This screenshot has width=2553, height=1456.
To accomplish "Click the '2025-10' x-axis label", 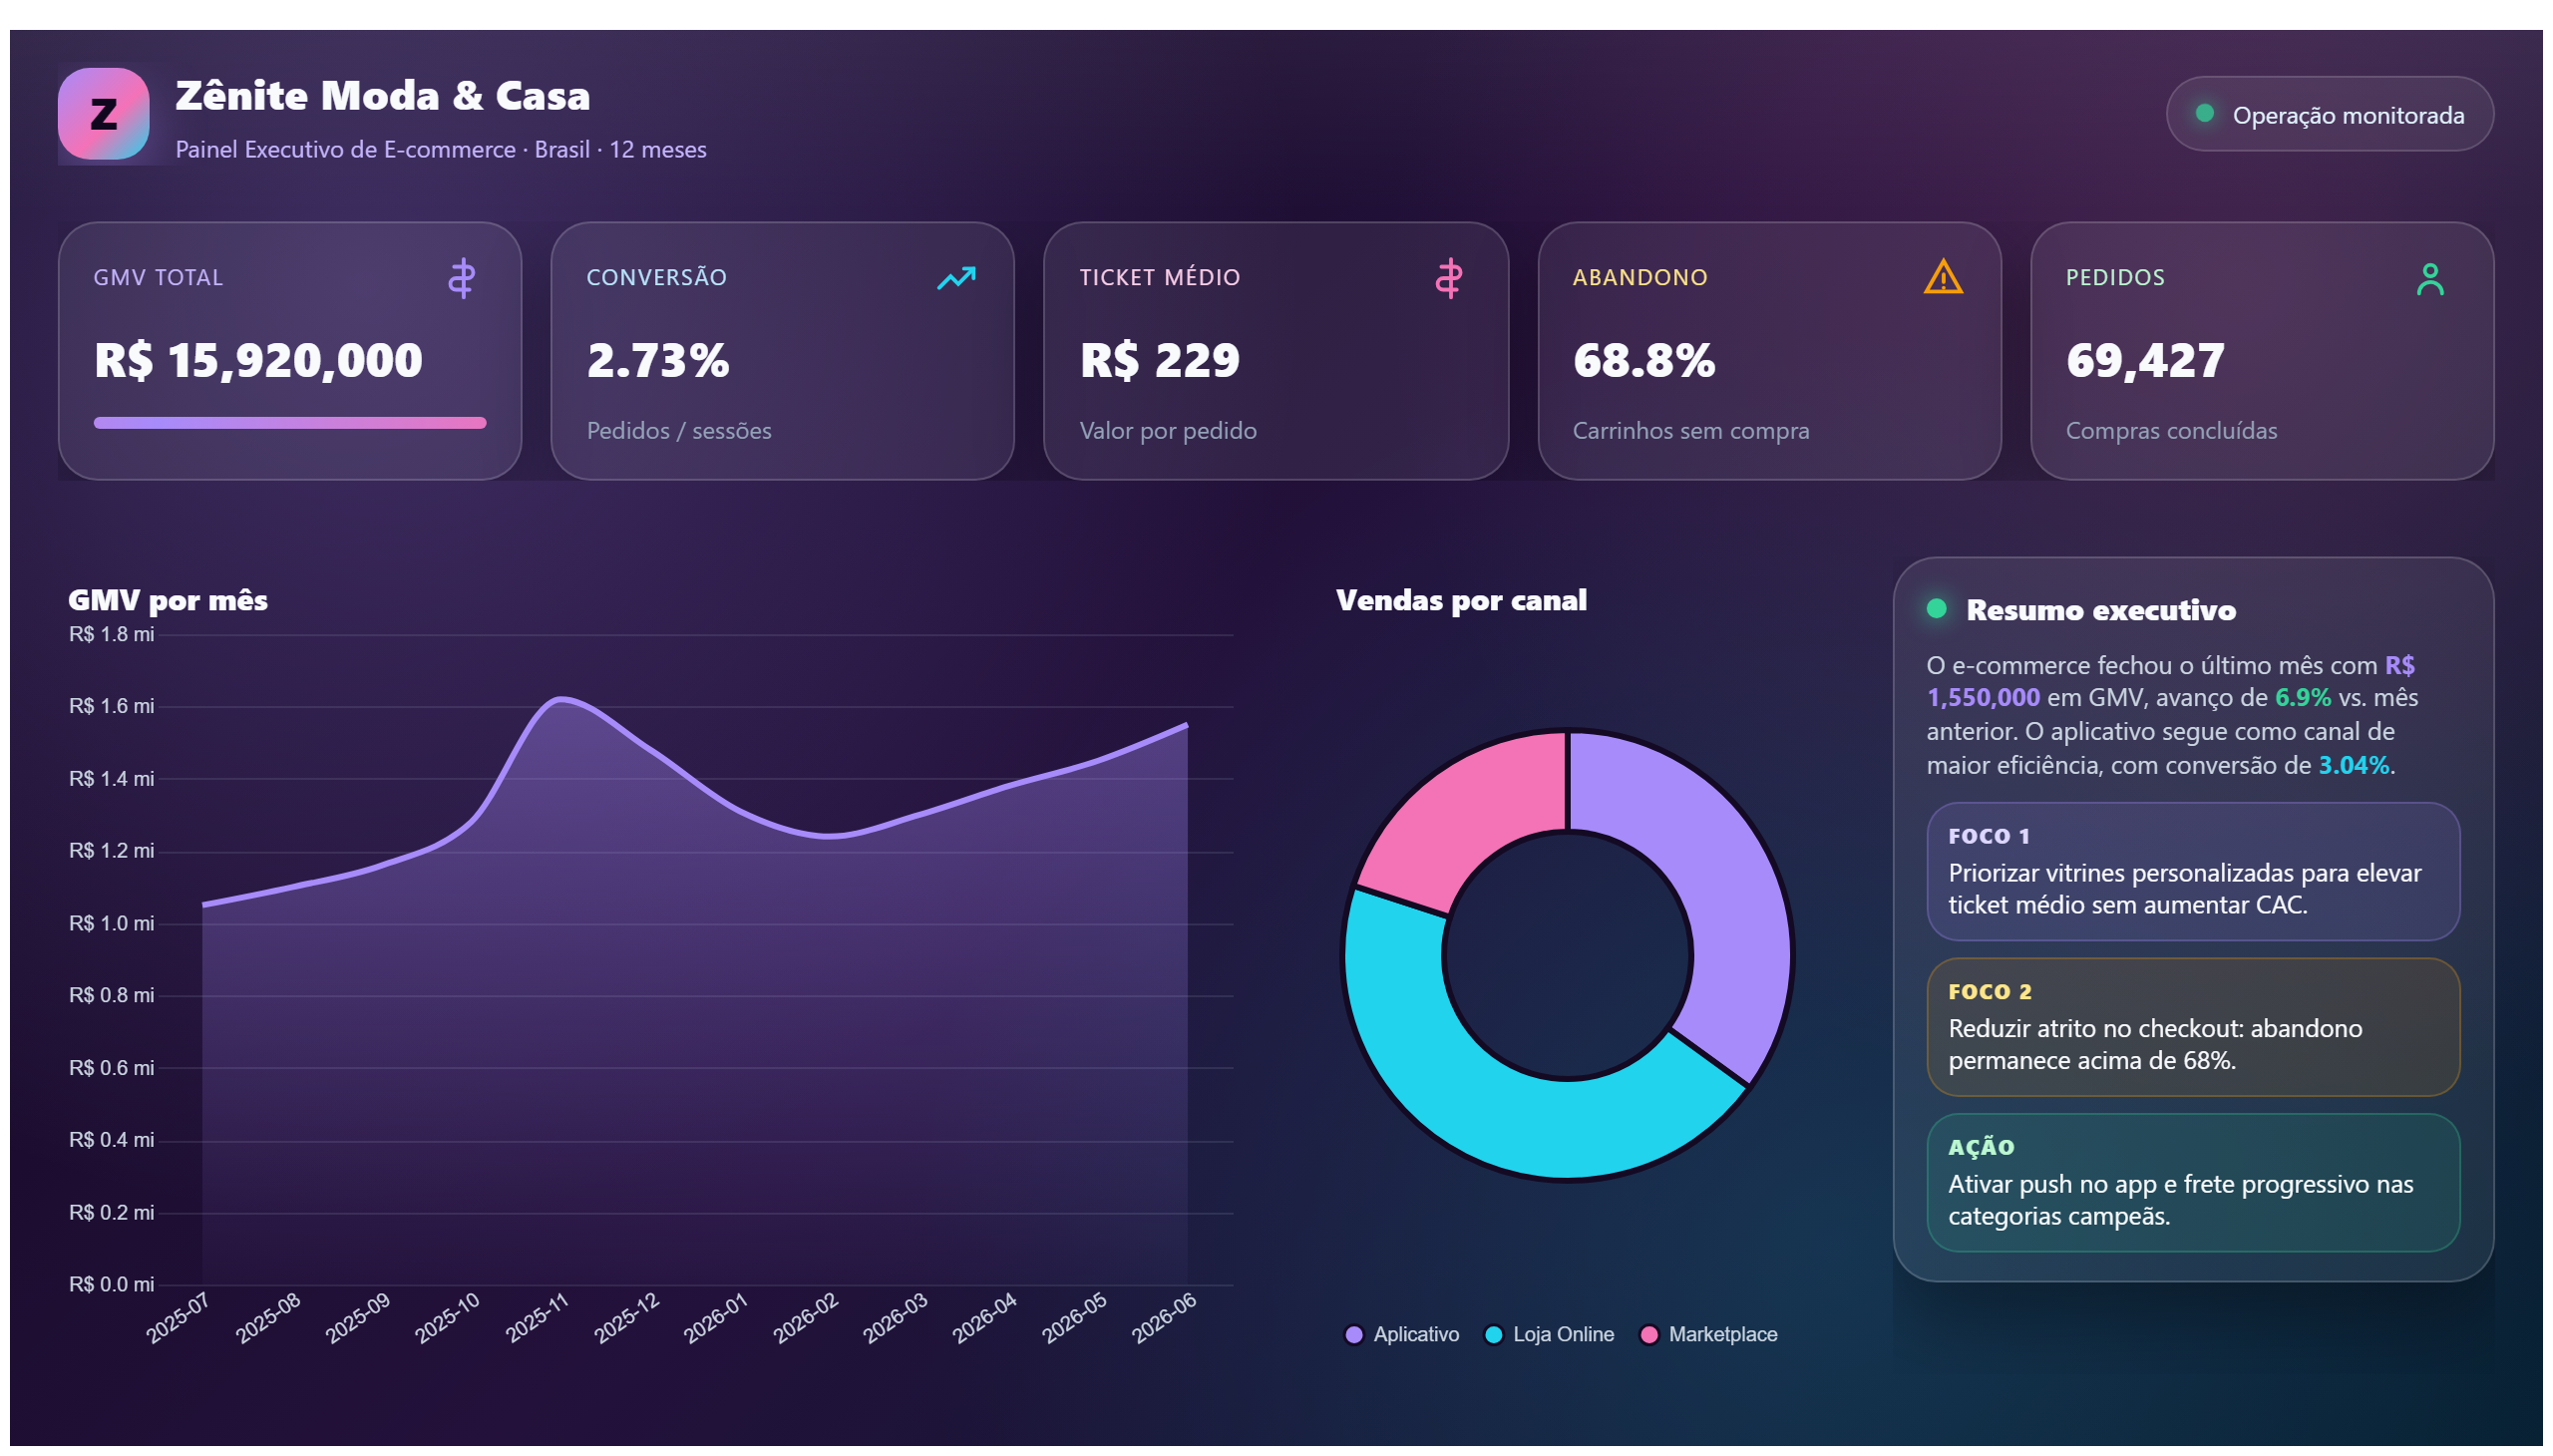I will click(x=448, y=1318).
